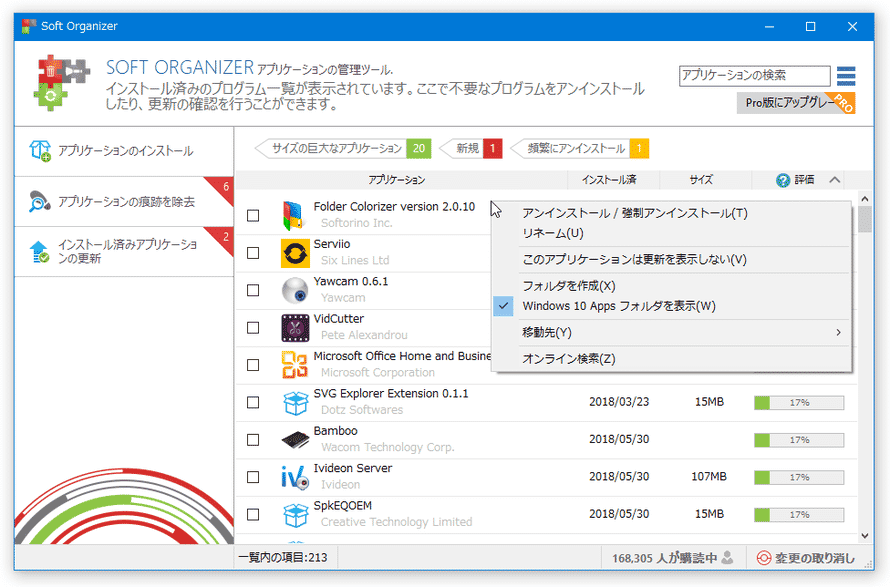Image resolution: width=890 pixels, height=587 pixels.
Task: Expand the 移動先(Y) submenu arrow
Action: pyautogui.click(x=838, y=333)
